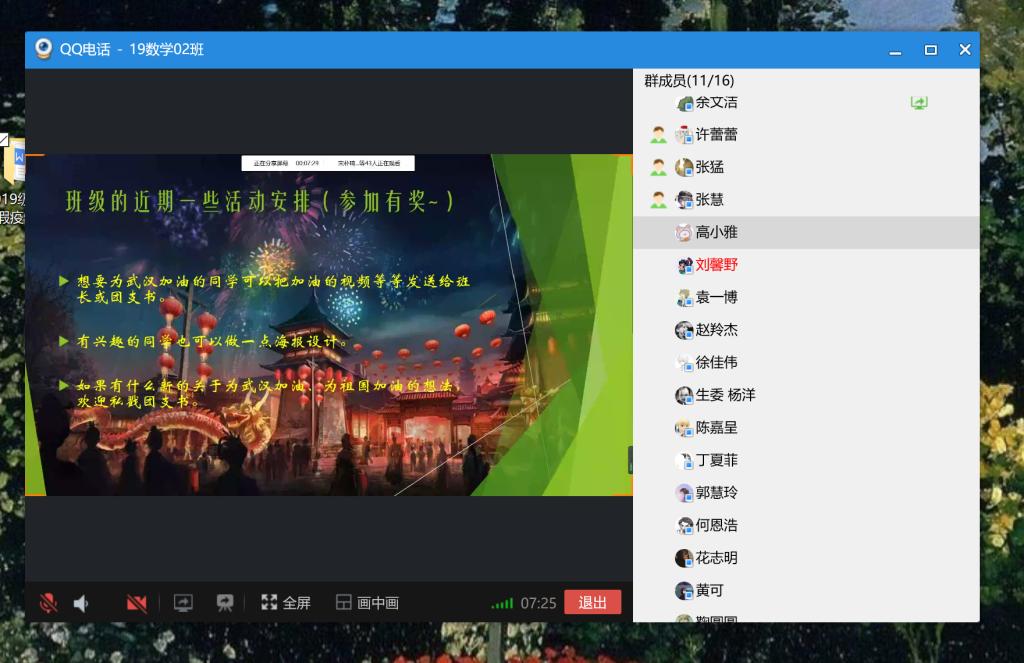Toggle the speaker volume icon
Image resolution: width=1024 pixels, height=663 pixels.
(82, 603)
